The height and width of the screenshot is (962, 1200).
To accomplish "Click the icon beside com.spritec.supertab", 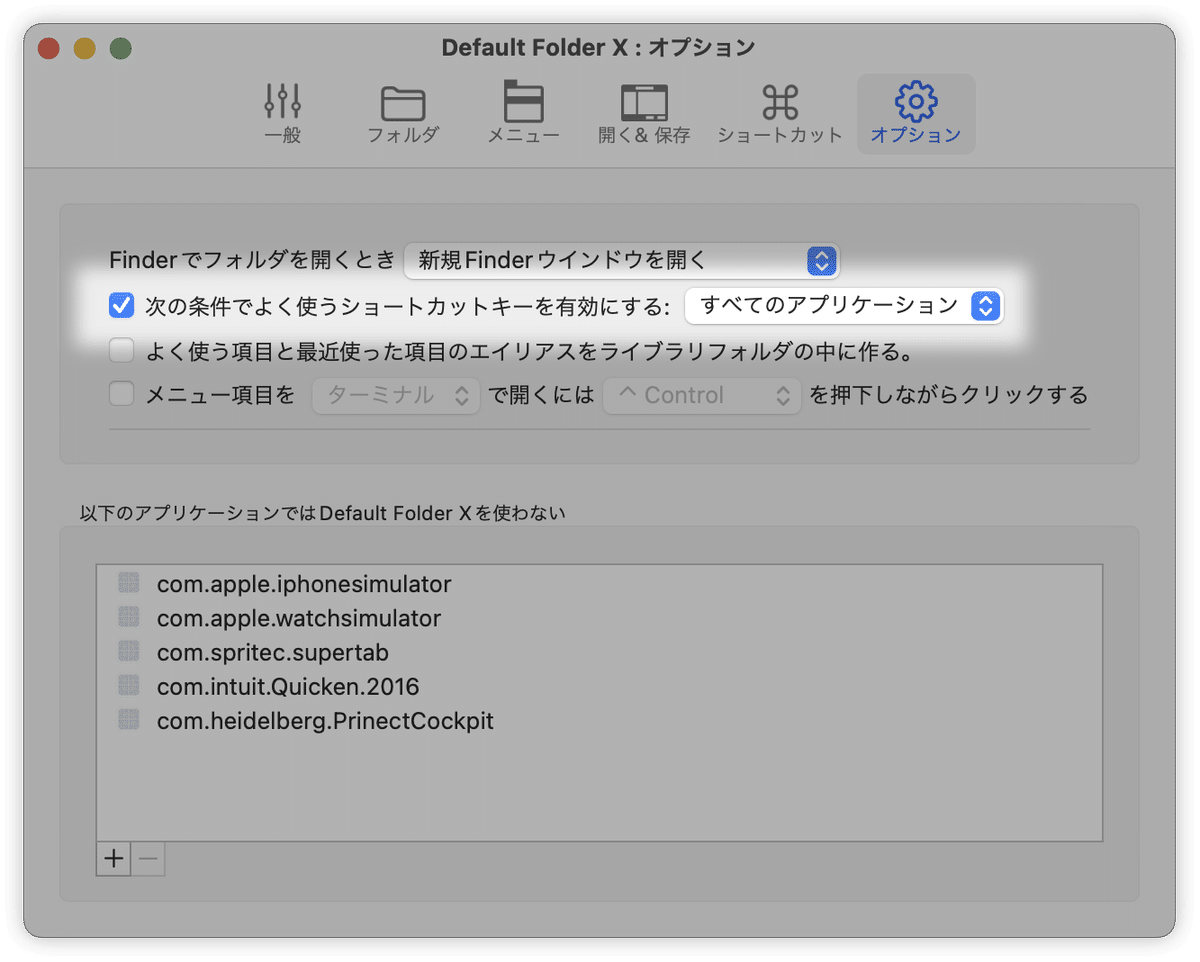I will (128, 652).
